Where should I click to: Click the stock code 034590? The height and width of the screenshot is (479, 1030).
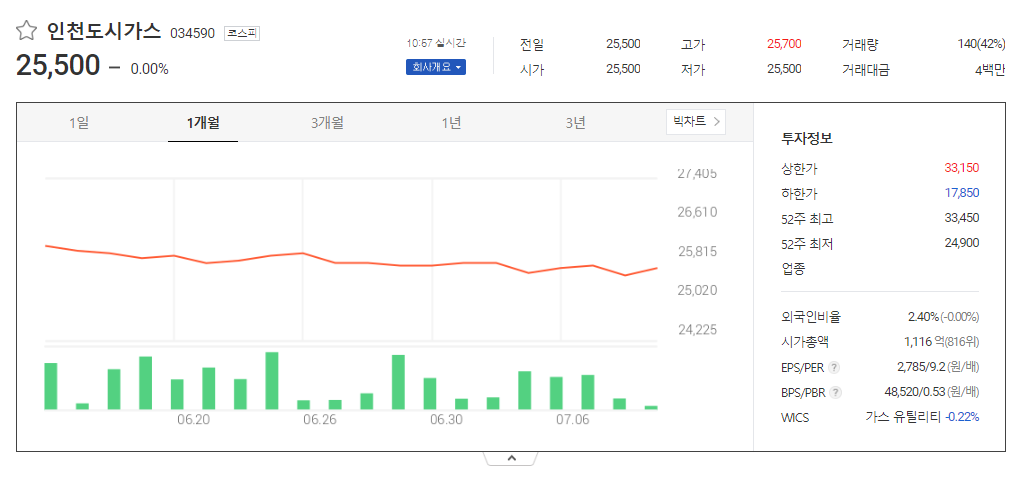pyautogui.click(x=192, y=33)
